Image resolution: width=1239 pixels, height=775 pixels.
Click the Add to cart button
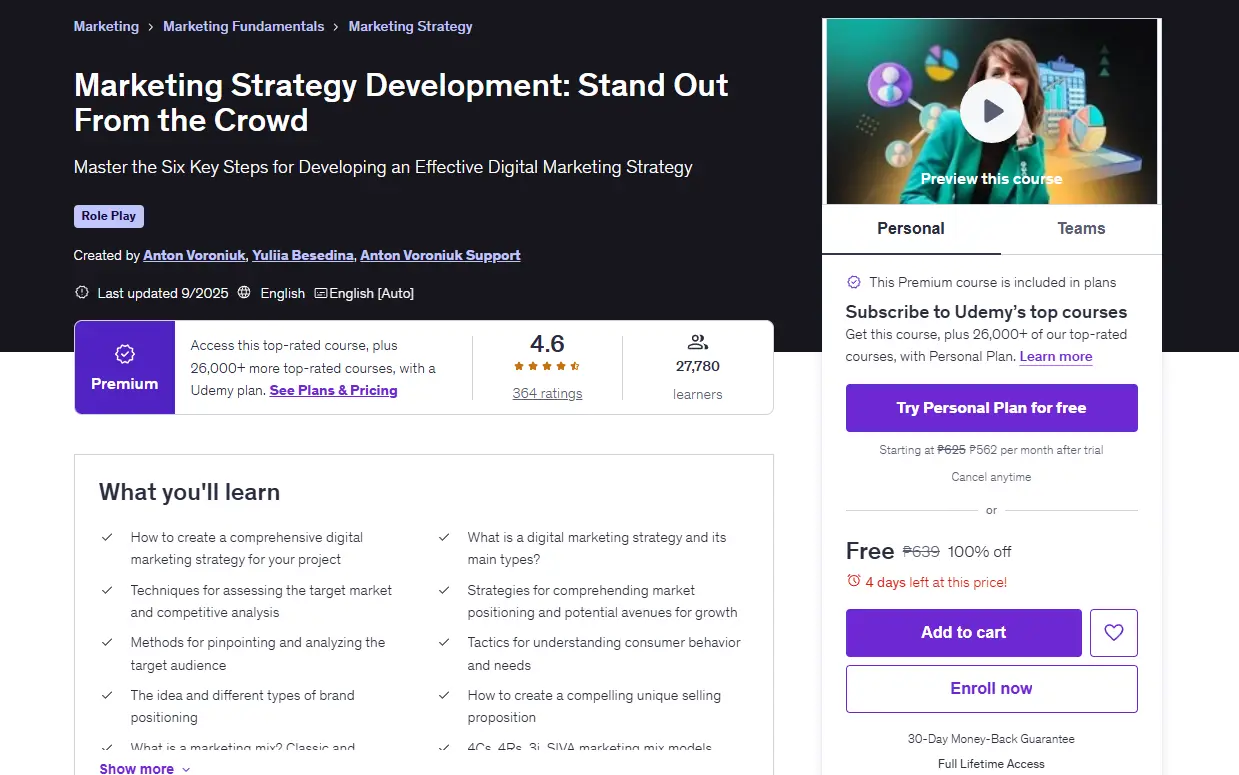(964, 633)
